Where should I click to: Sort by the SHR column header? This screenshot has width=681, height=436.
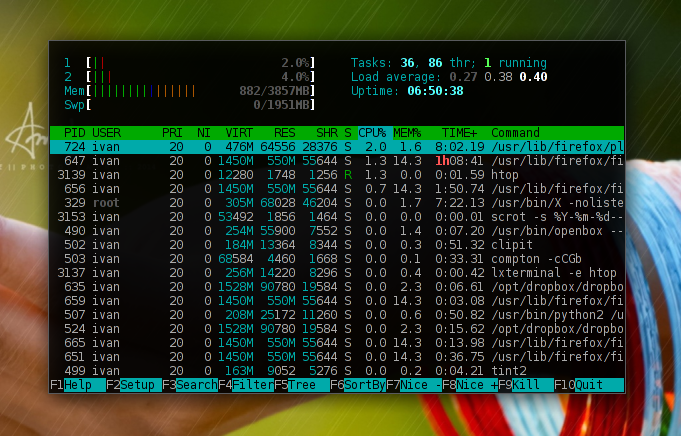click(x=327, y=133)
